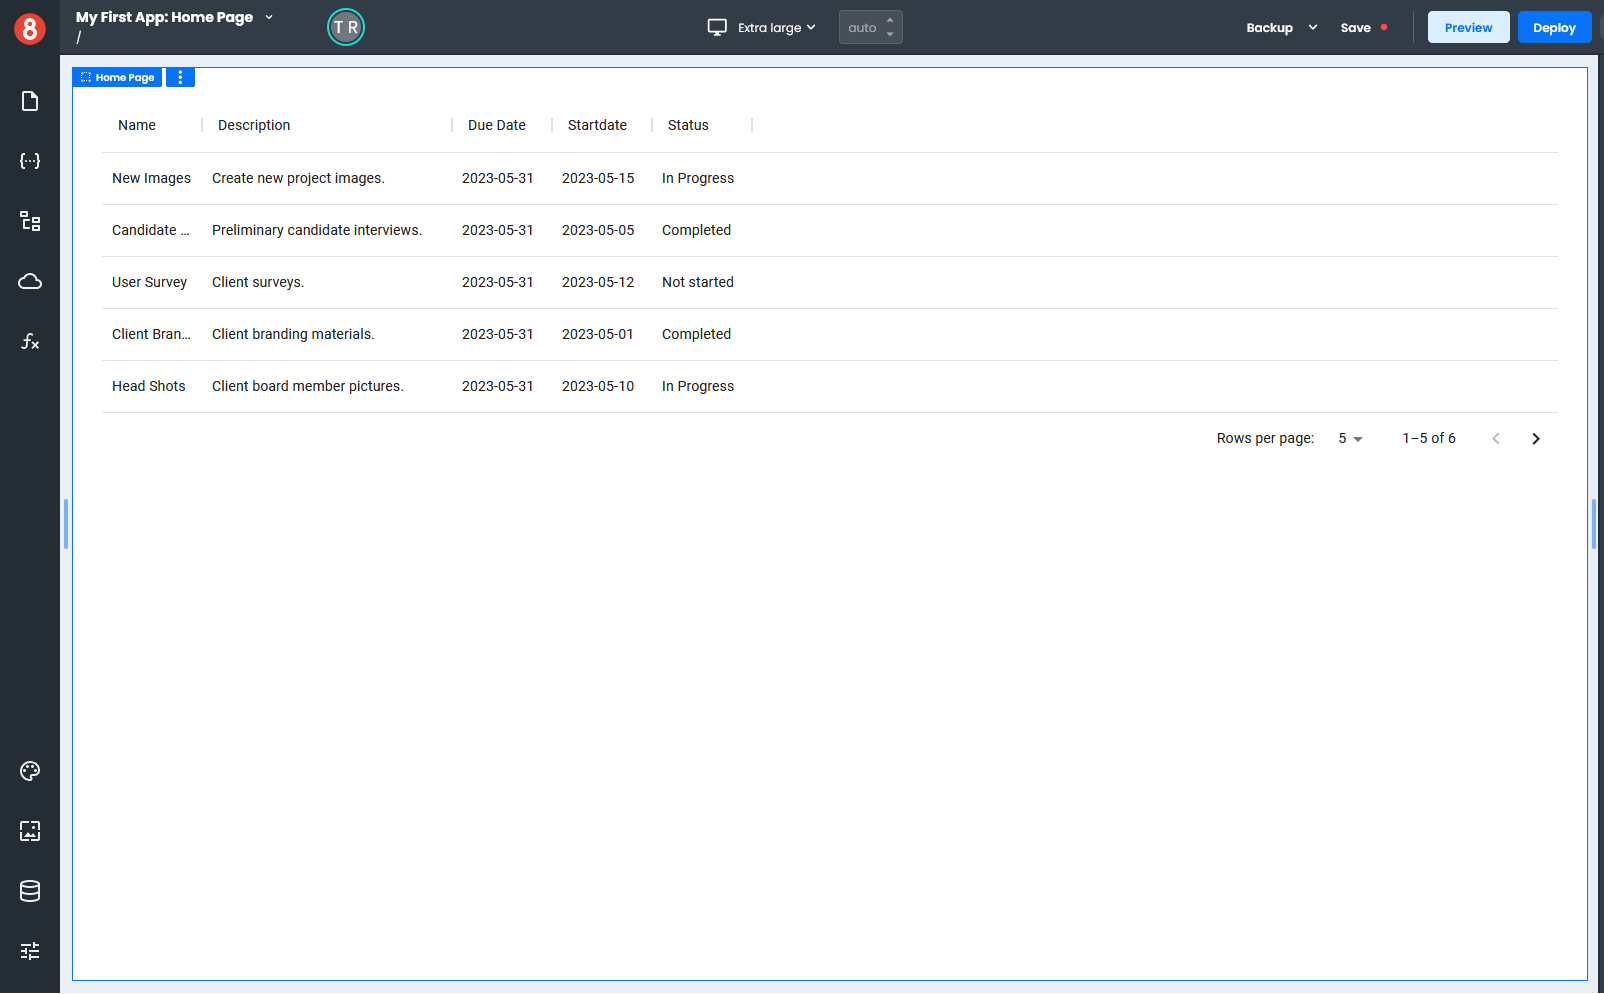Screen dimensions: 1604x994
Task: Go to next table page arrow
Action: [x=1536, y=439]
